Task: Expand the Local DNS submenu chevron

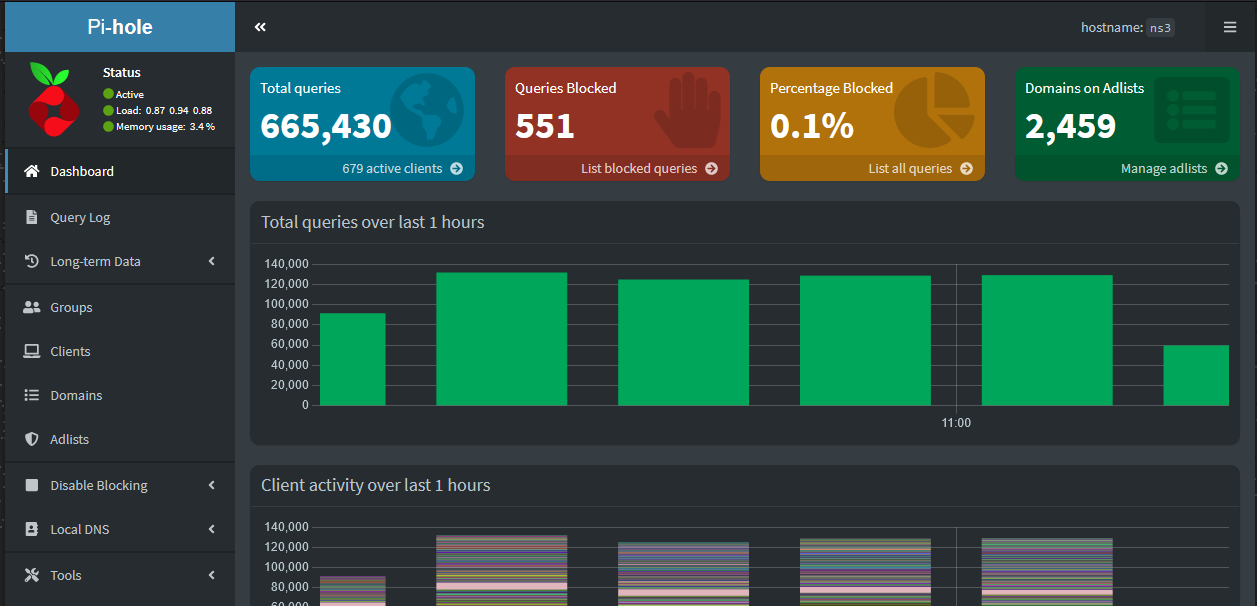Action: click(211, 529)
